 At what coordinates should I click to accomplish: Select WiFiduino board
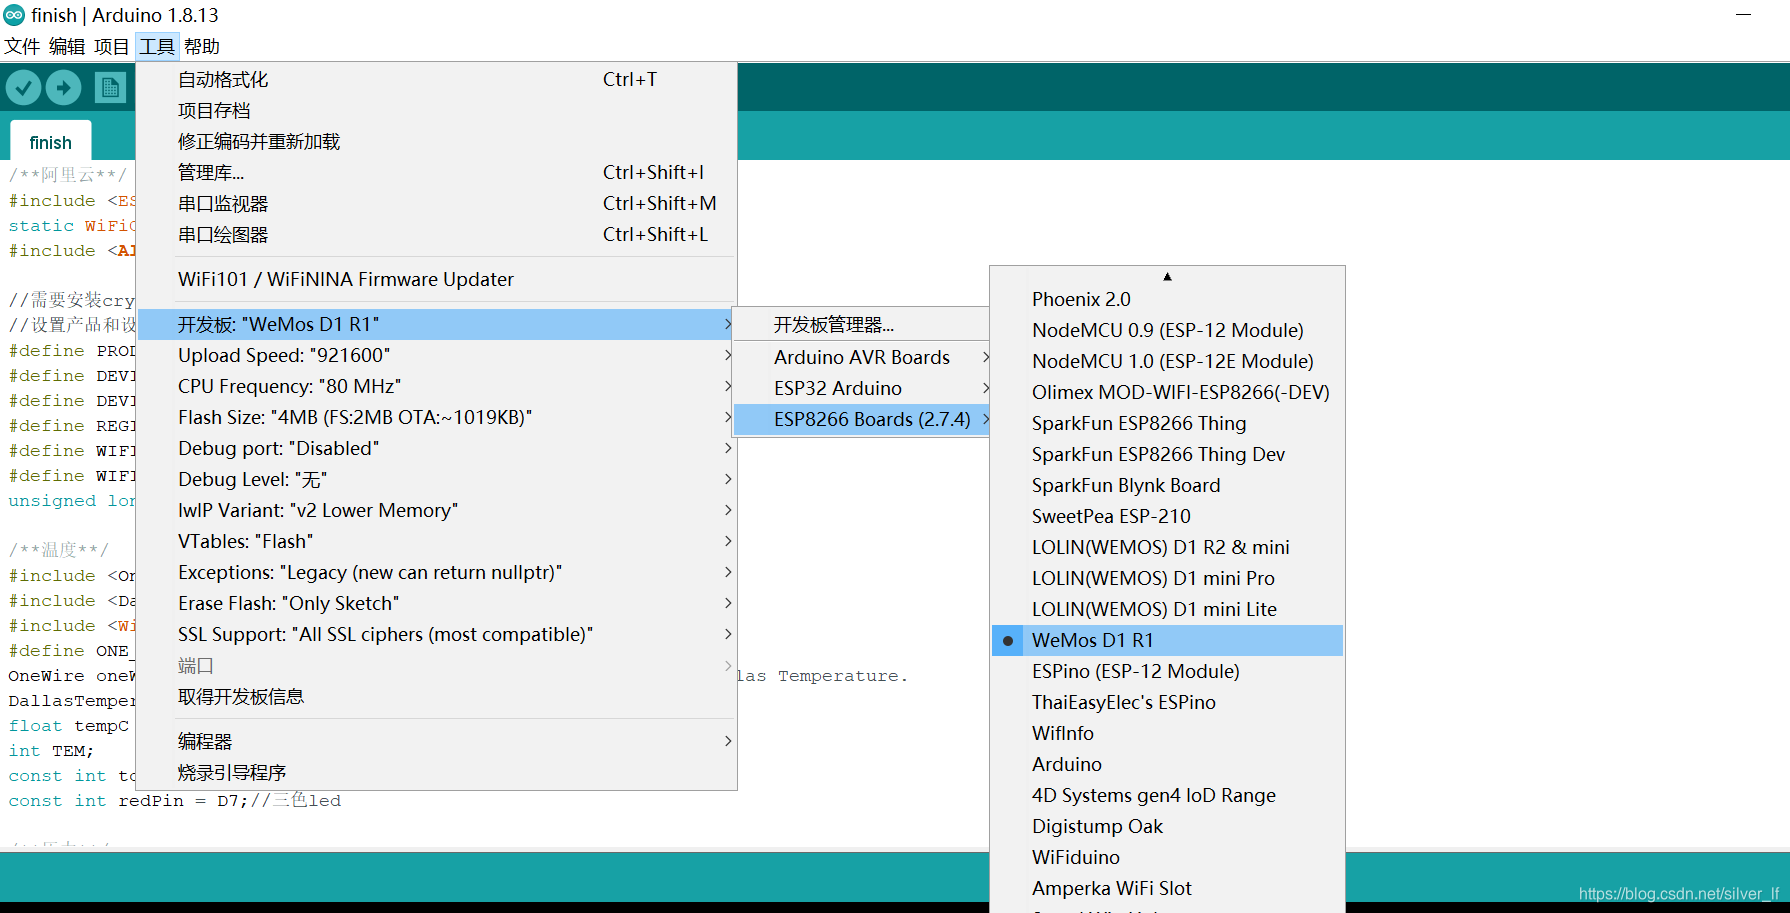pyautogui.click(x=1167, y=857)
